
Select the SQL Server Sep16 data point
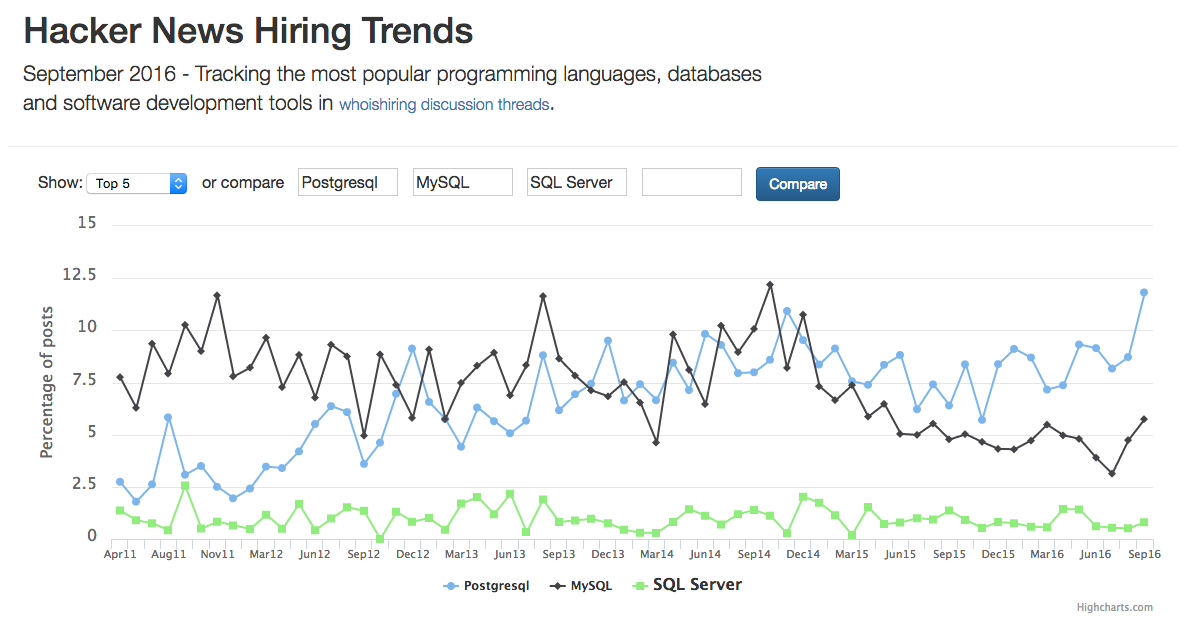[x=1143, y=522]
